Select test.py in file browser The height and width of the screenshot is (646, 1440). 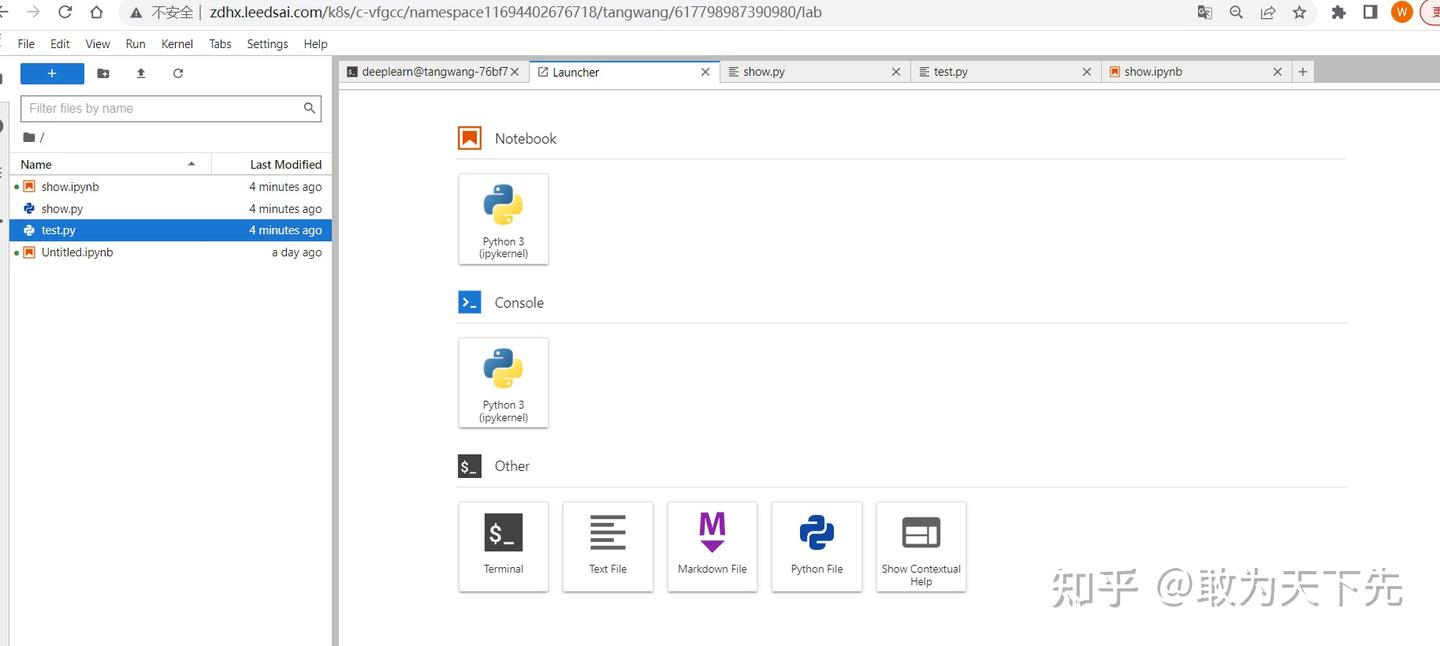pyautogui.click(x=170, y=230)
